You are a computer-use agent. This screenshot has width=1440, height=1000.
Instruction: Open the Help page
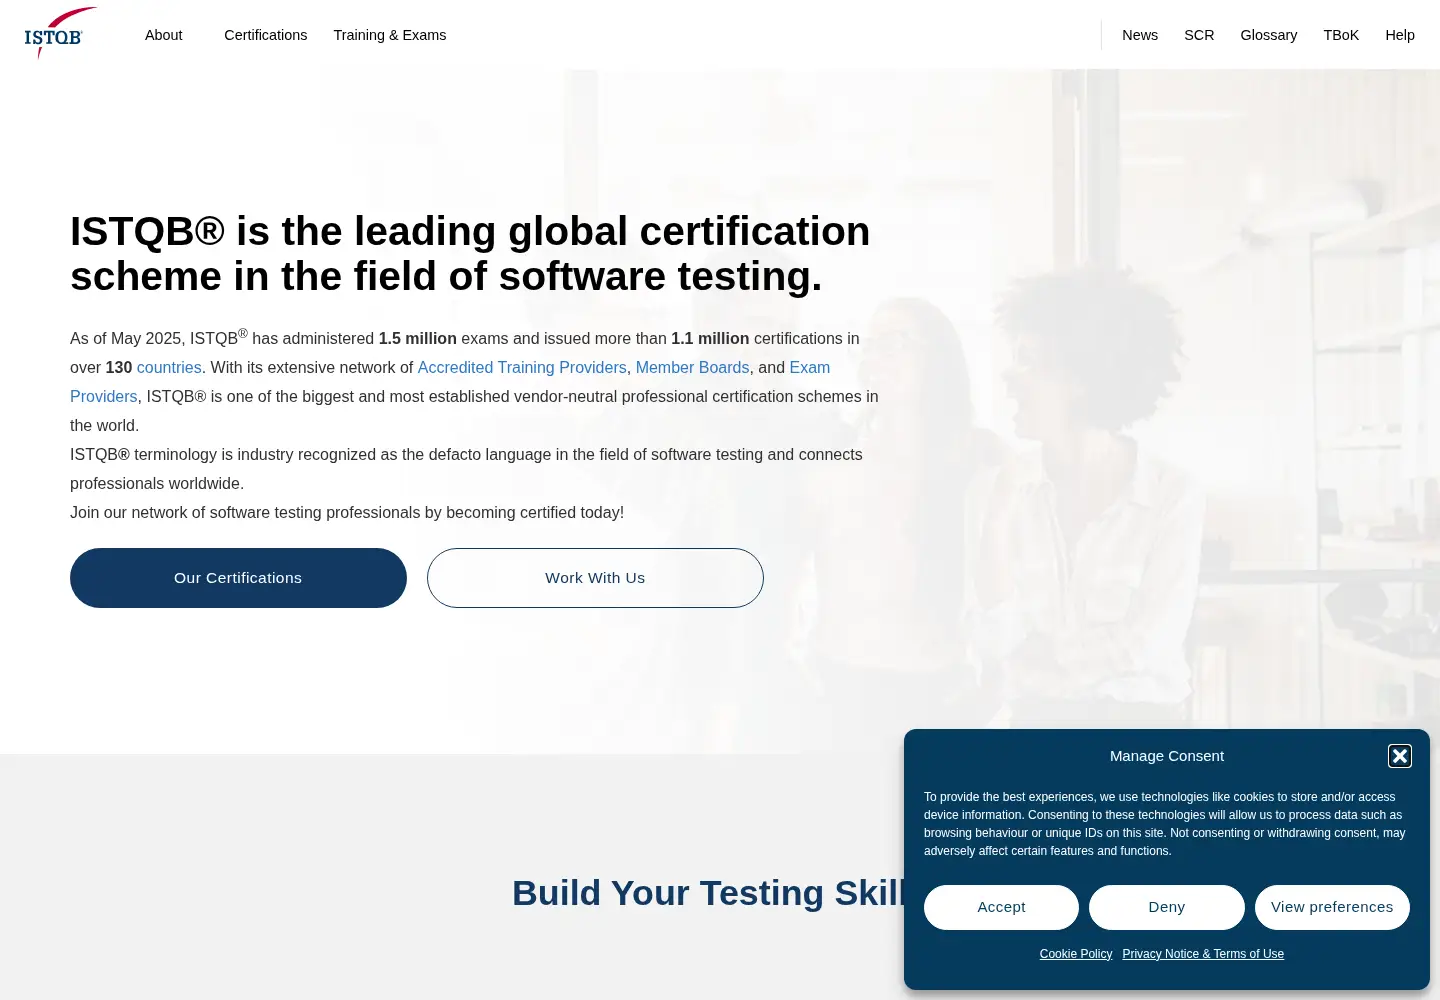coord(1400,35)
